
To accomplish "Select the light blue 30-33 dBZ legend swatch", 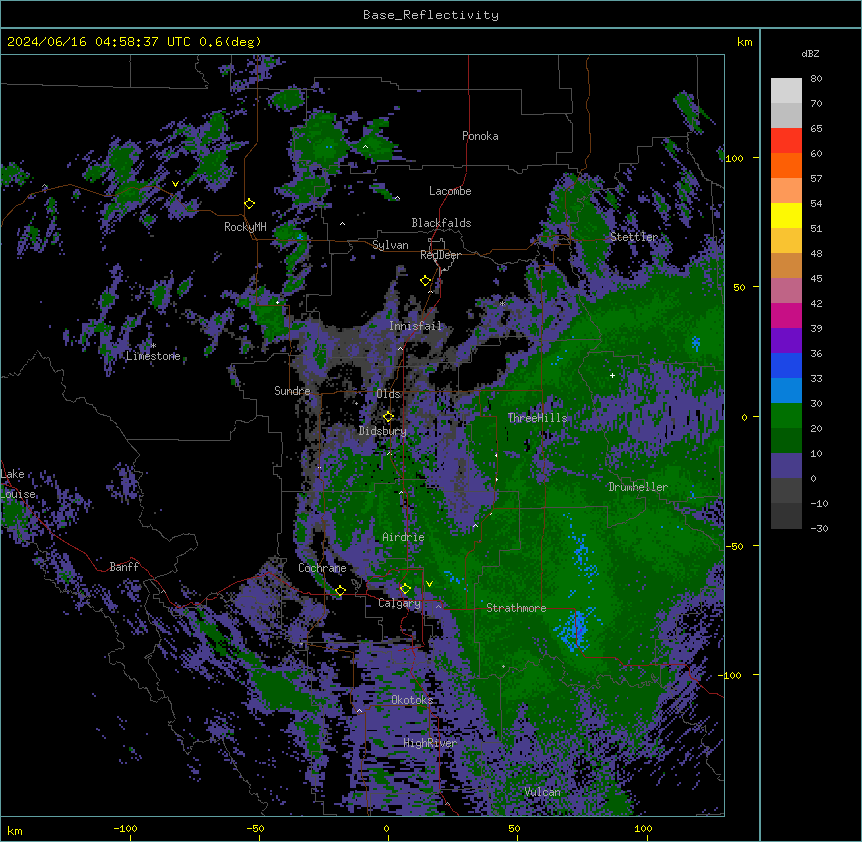I will (x=786, y=391).
